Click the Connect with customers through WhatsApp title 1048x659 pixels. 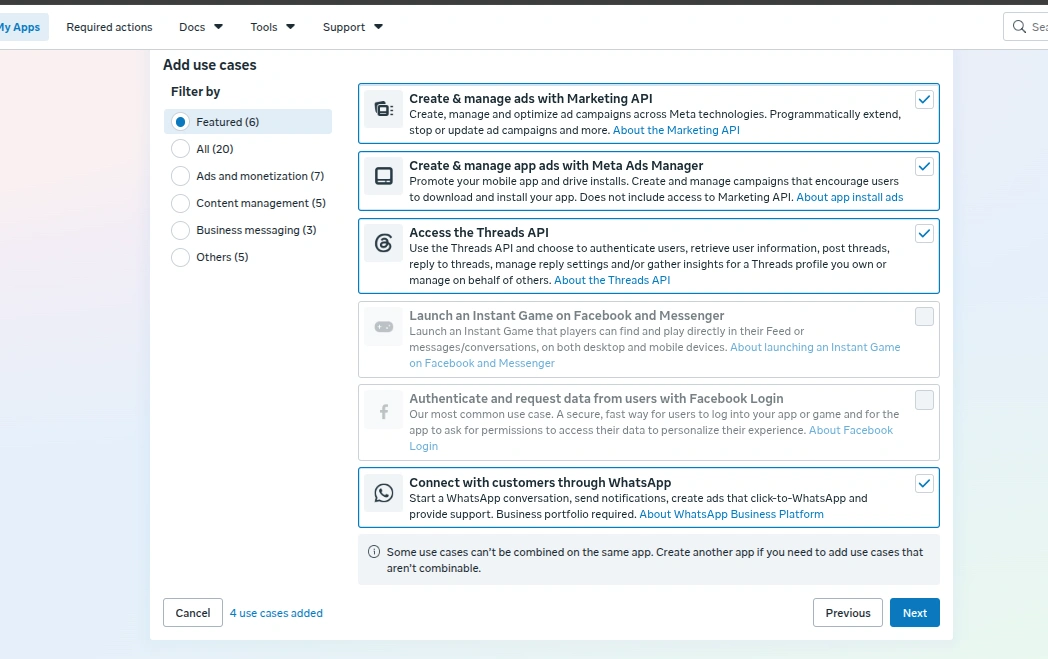point(540,482)
